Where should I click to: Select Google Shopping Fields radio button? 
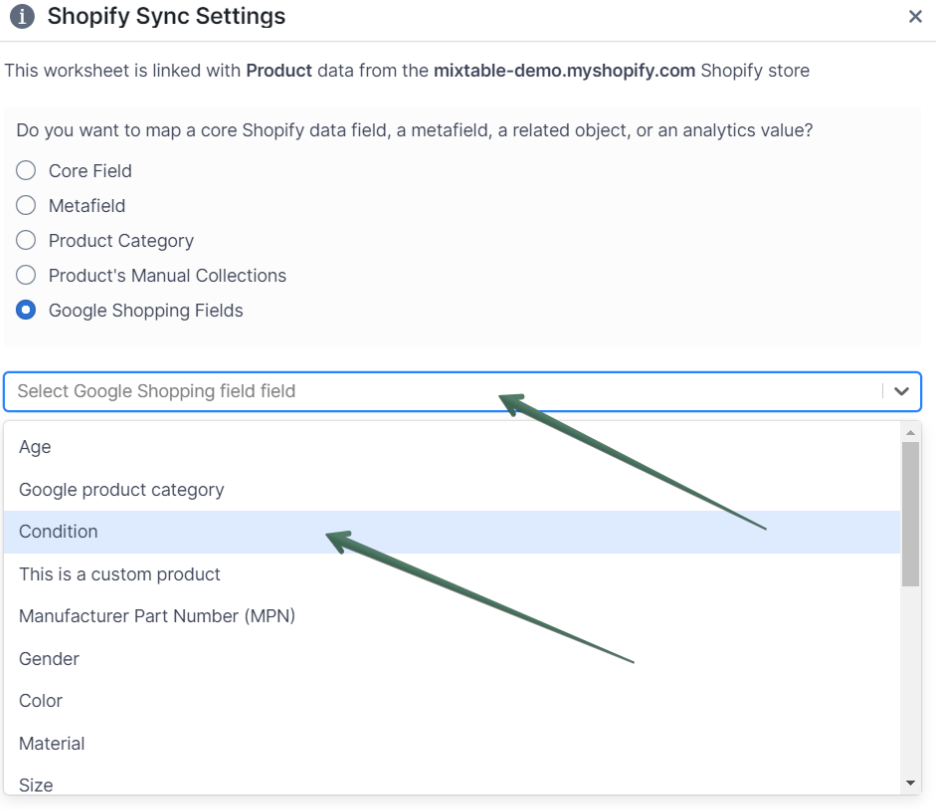[x=26, y=311]
